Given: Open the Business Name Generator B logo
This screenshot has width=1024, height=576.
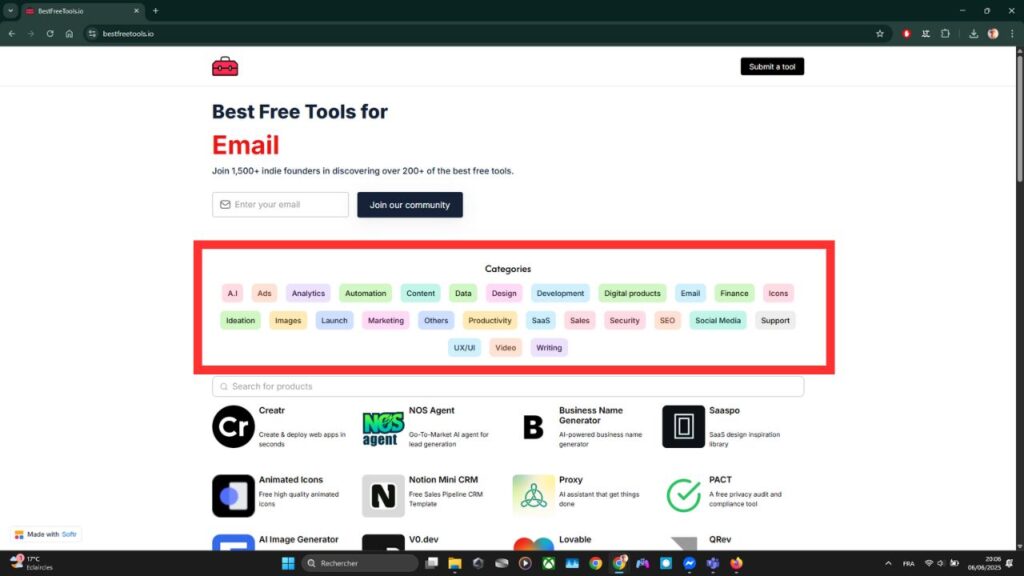Looking at the screenshot, I should point(534,427).
